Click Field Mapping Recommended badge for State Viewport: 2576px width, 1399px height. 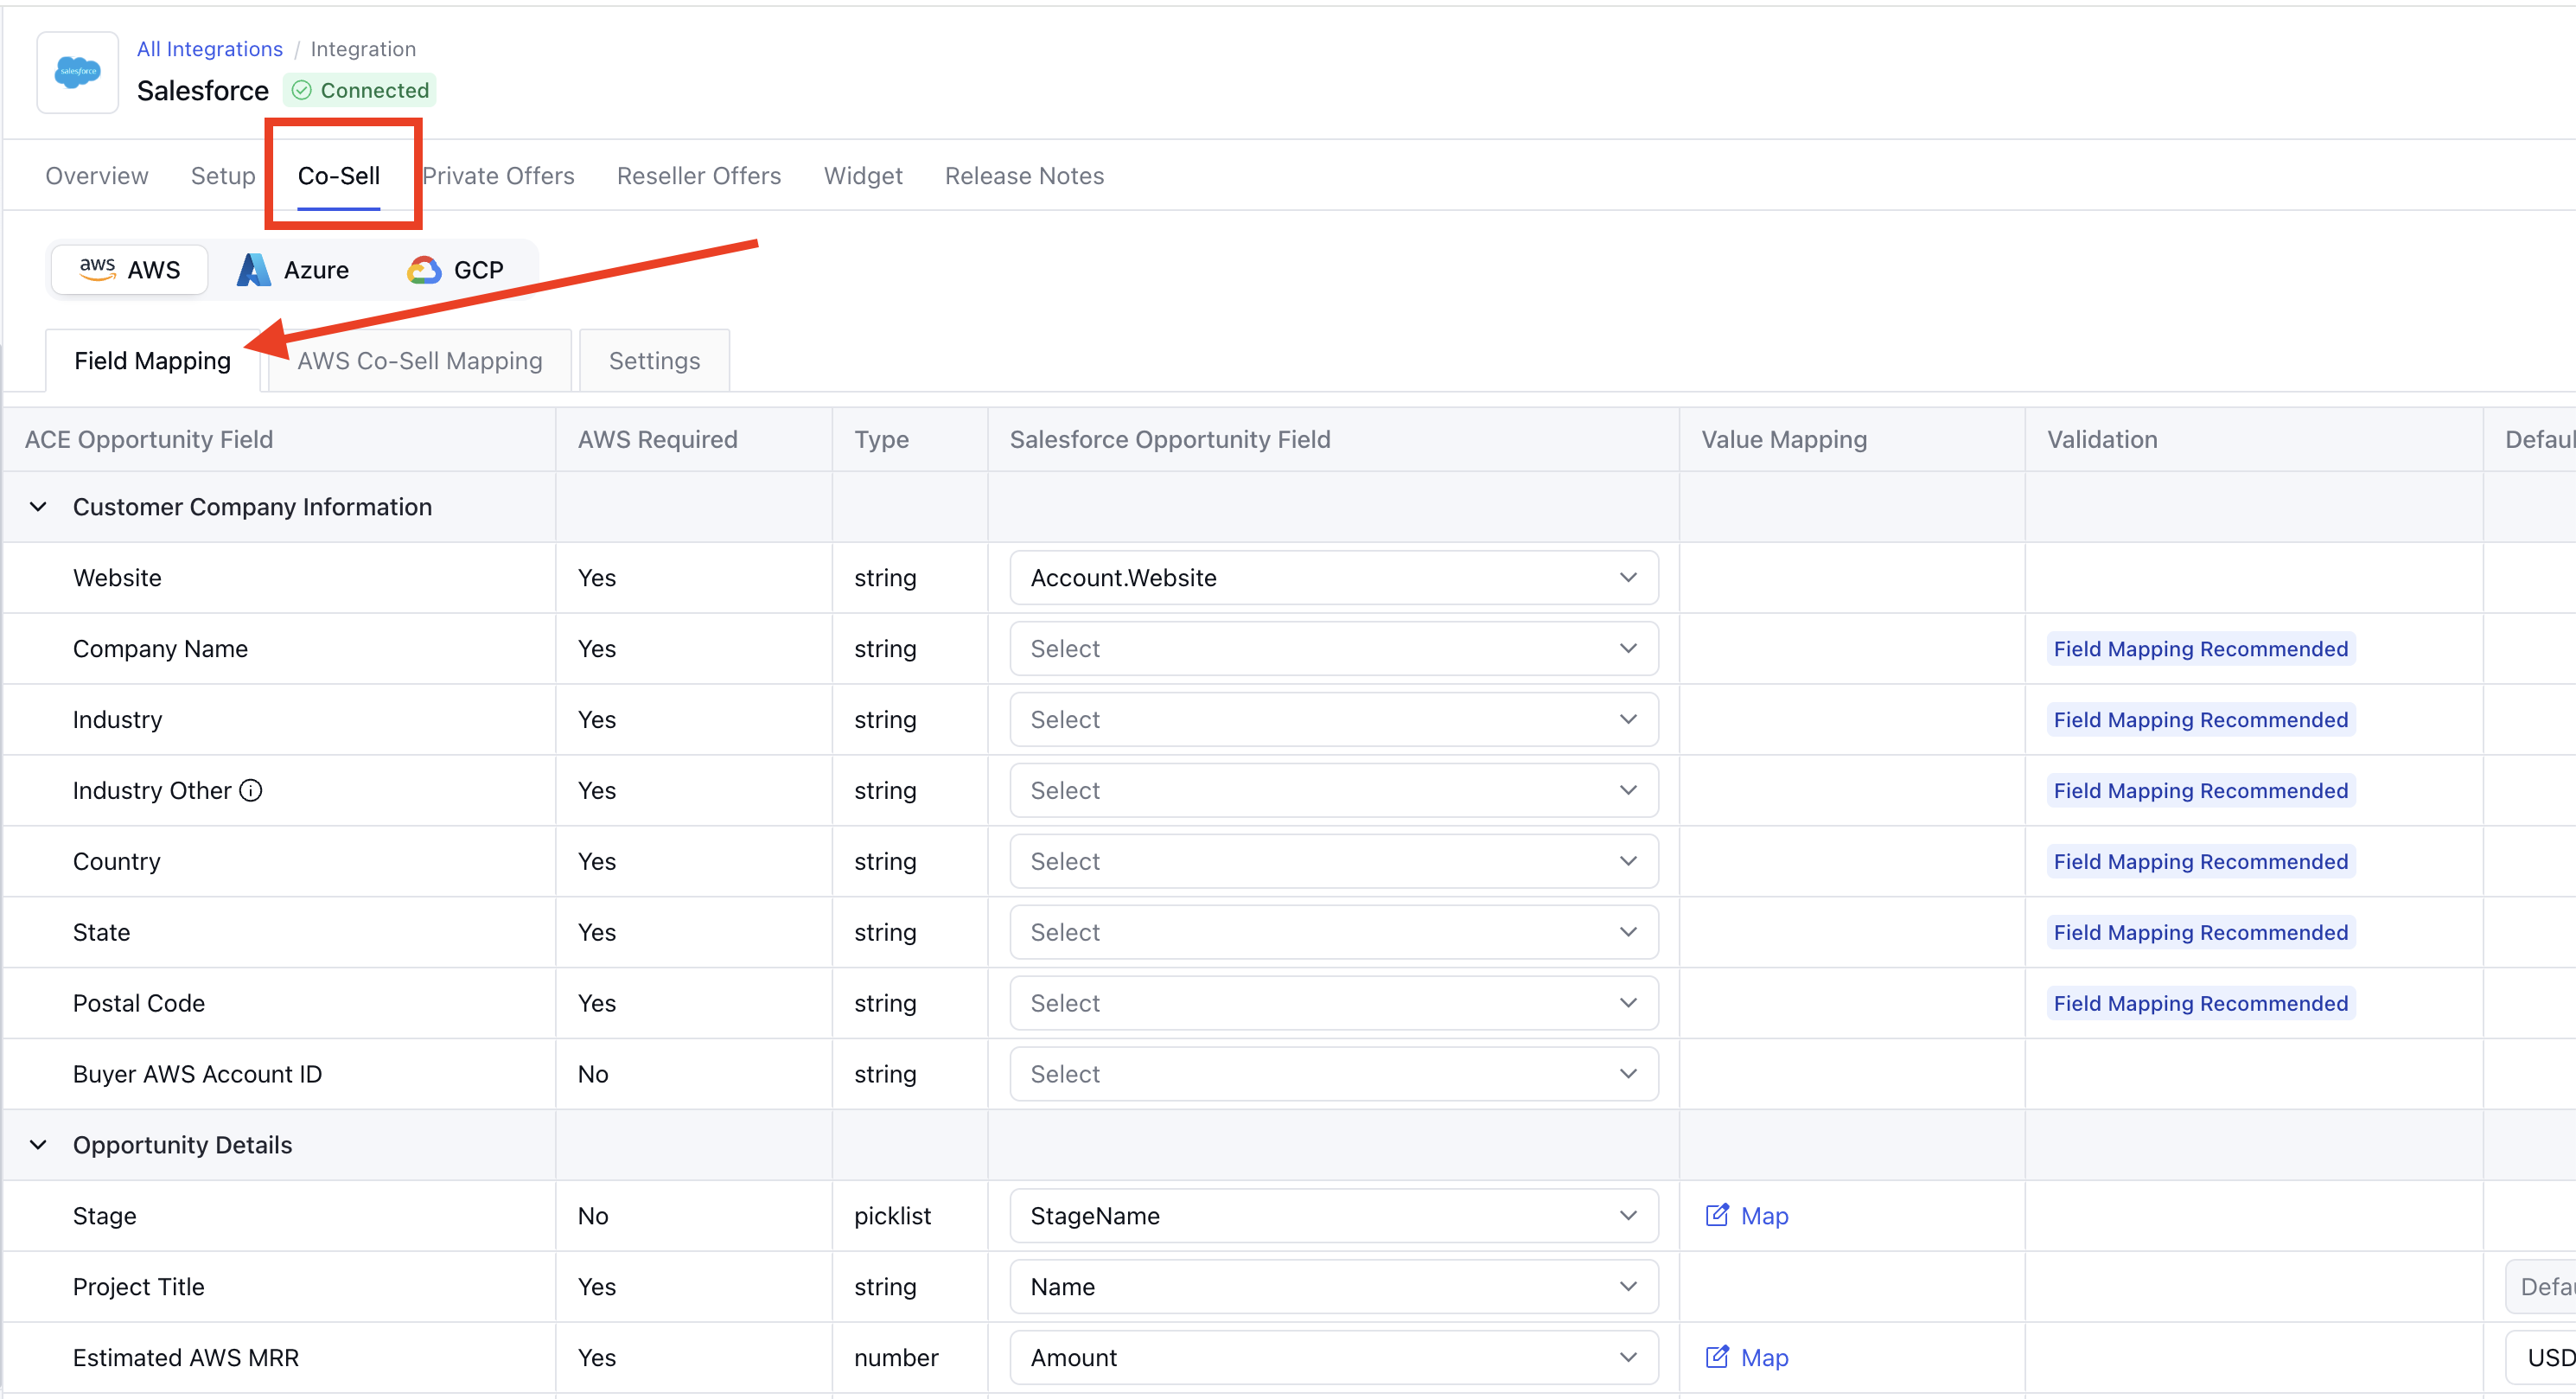(2200, 933)
